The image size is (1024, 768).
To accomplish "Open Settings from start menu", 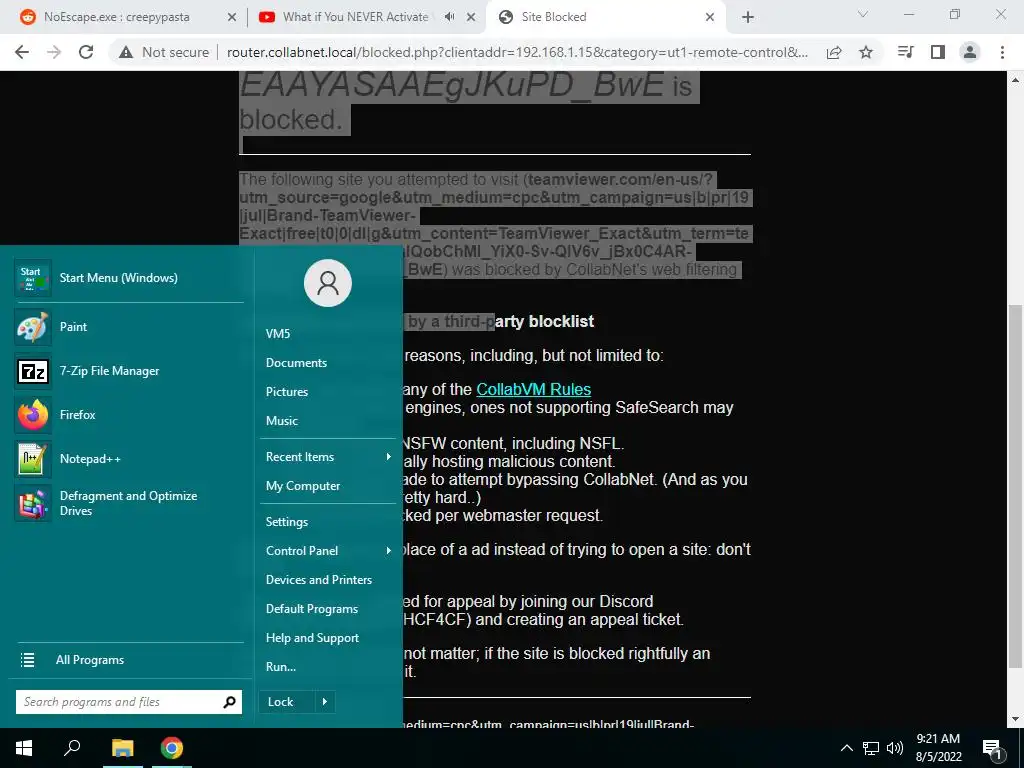I will point(328,522).
